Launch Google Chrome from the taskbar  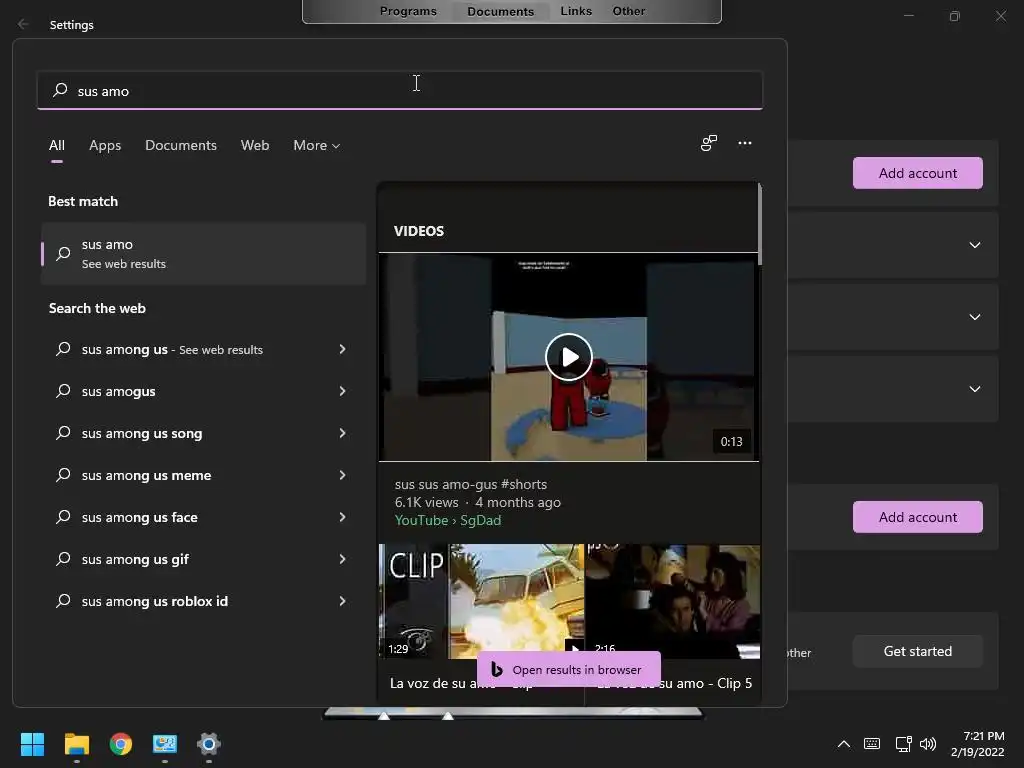click(121, 744)
